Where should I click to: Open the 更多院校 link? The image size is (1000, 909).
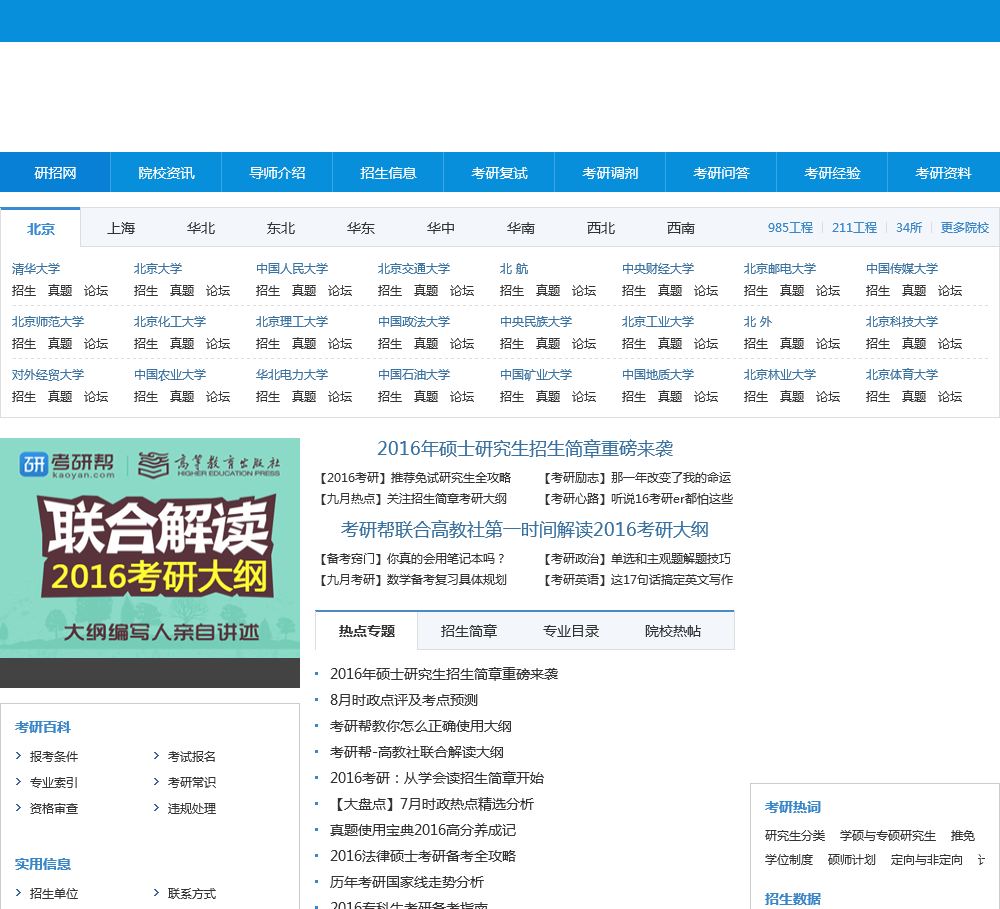tap(964, 228)
